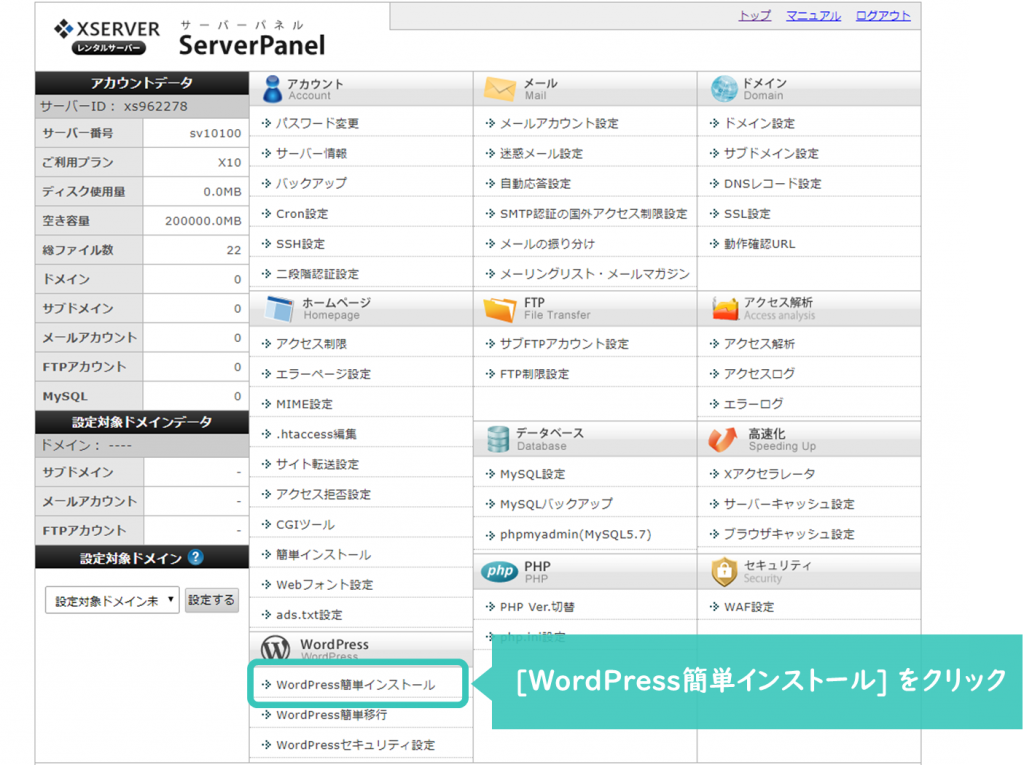Open MIME設定

click(x=304, y=404)
